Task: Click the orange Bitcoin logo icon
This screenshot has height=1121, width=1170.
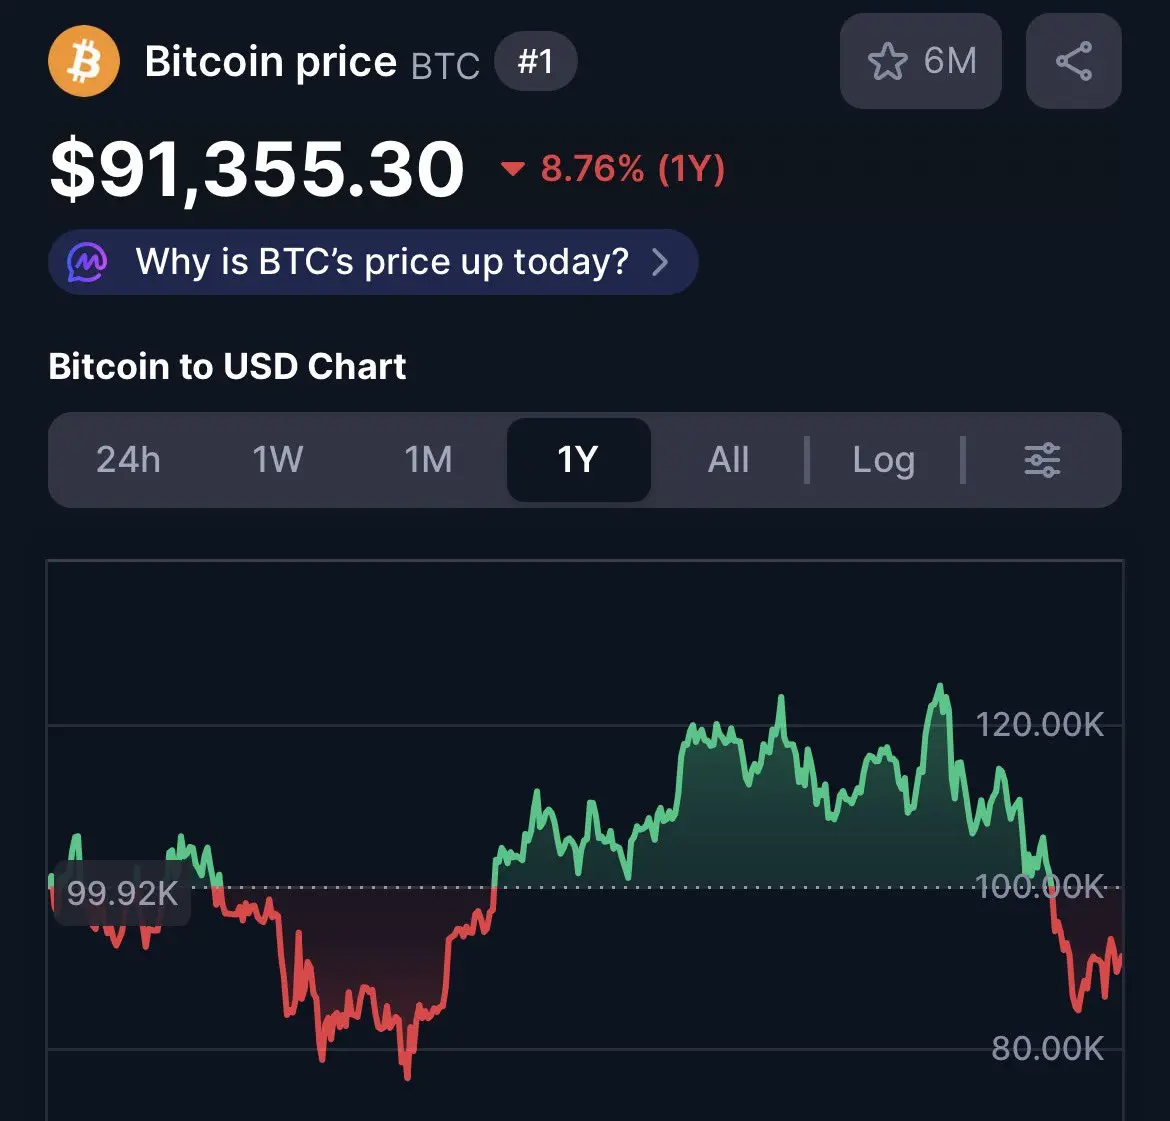Action: 84,61
